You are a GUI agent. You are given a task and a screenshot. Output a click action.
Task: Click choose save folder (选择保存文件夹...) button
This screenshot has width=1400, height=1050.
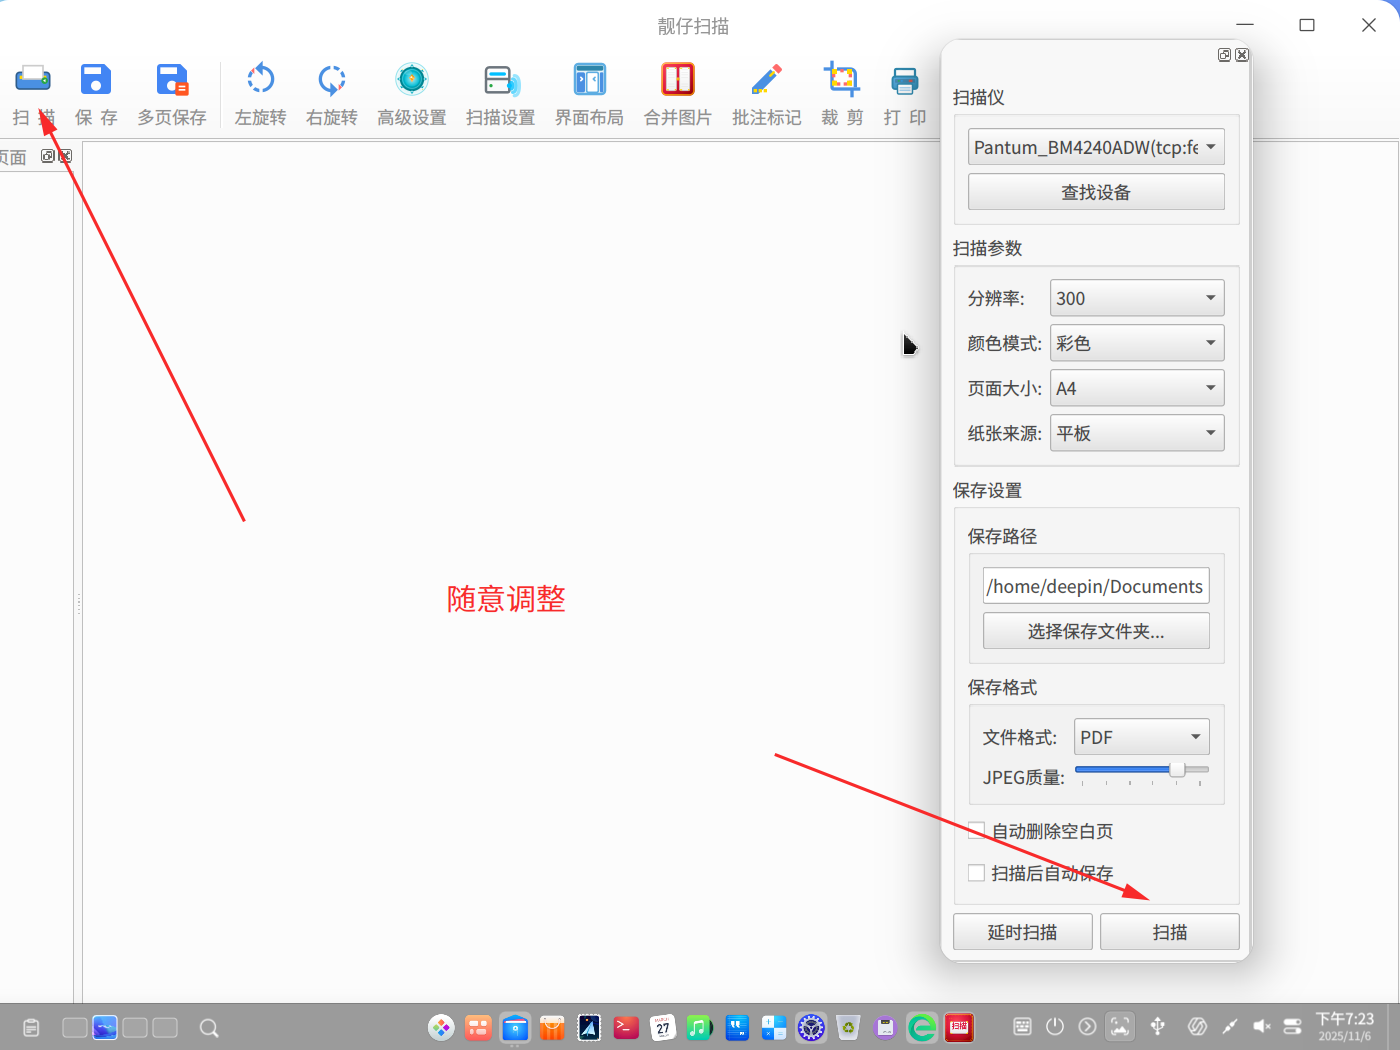tap(1096, 631)
